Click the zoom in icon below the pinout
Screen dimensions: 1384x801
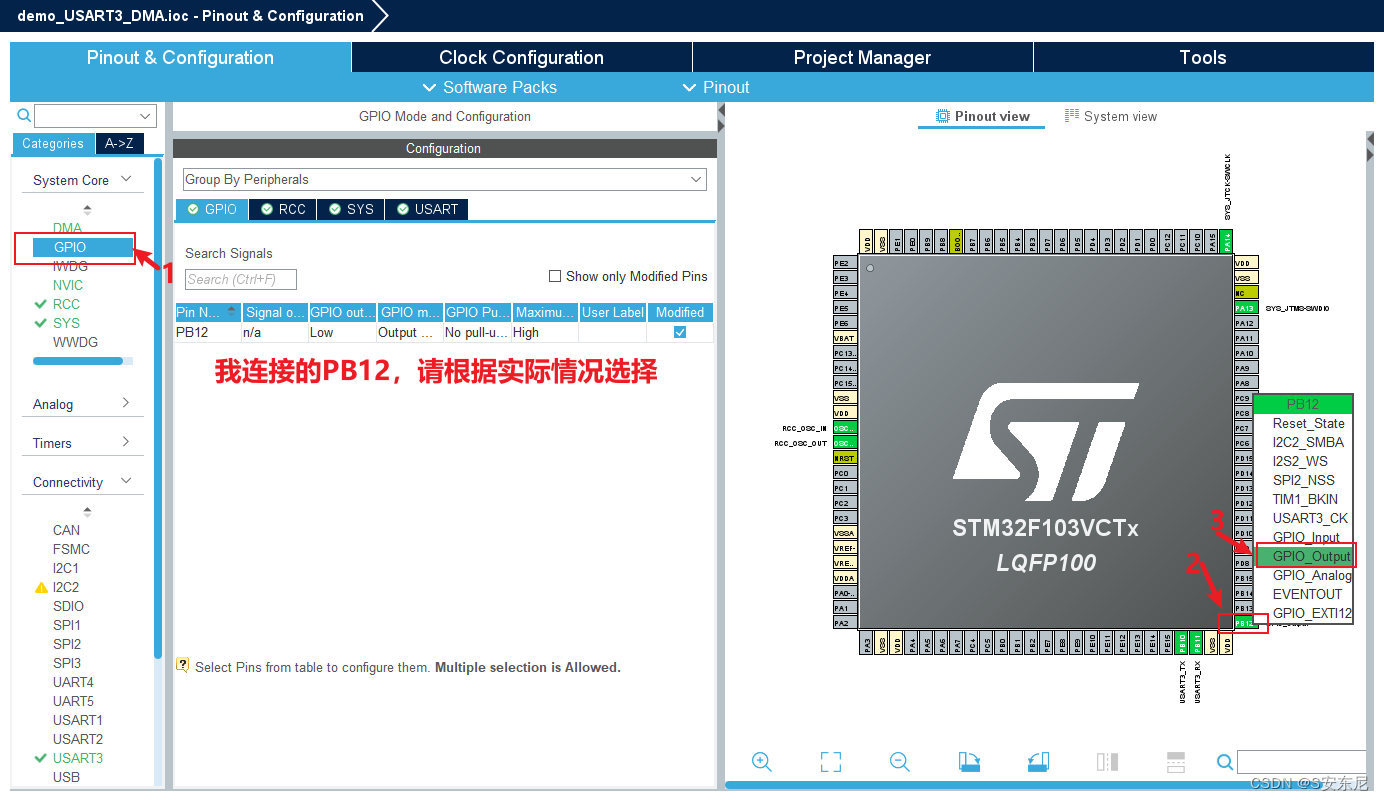click(x=762, y=761)
